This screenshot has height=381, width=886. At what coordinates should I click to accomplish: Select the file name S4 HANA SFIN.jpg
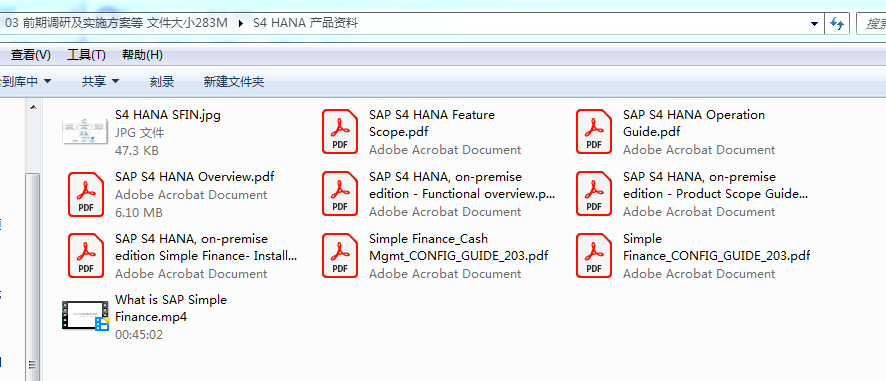click(168, 115)
